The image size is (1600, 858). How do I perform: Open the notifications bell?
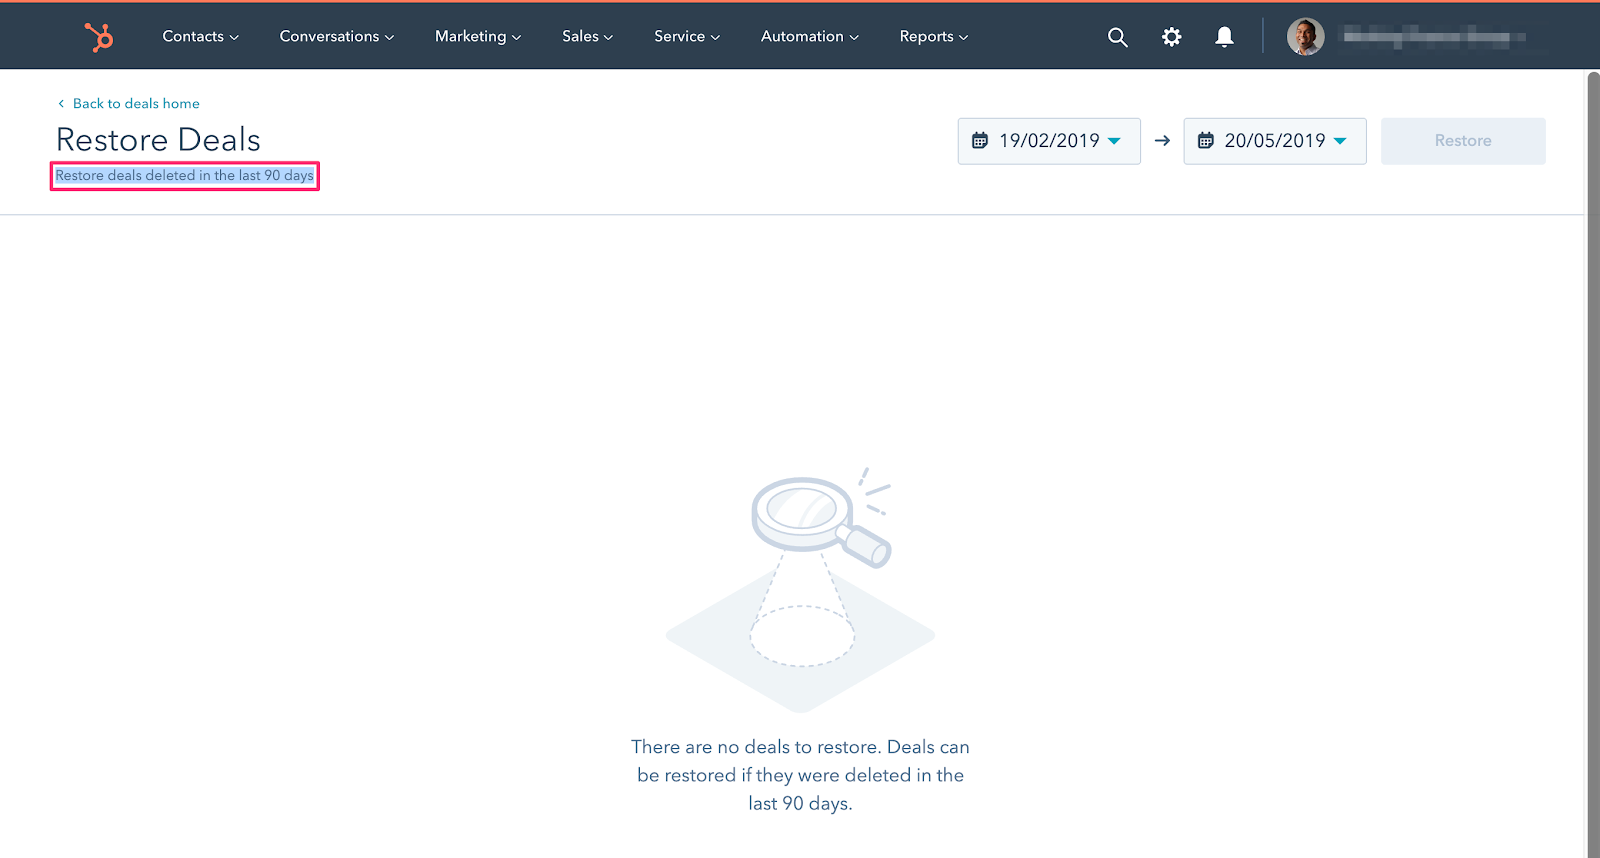[1224, 37]
